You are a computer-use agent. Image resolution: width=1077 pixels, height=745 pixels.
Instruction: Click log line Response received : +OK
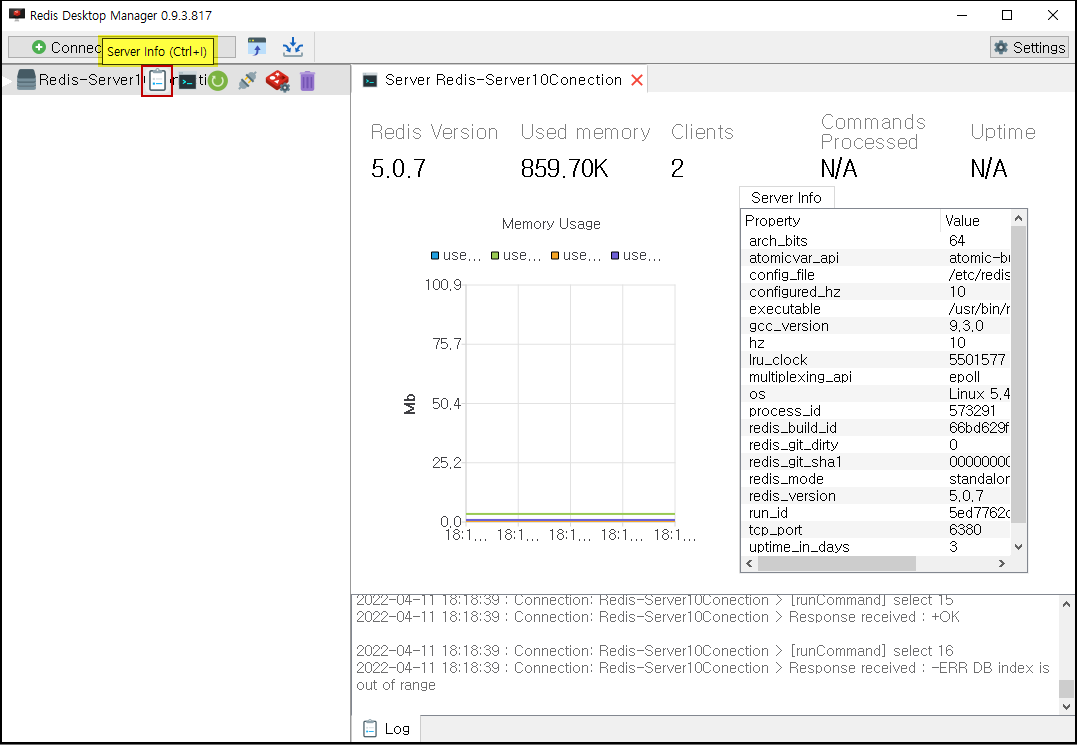click(x=657, y=617)
